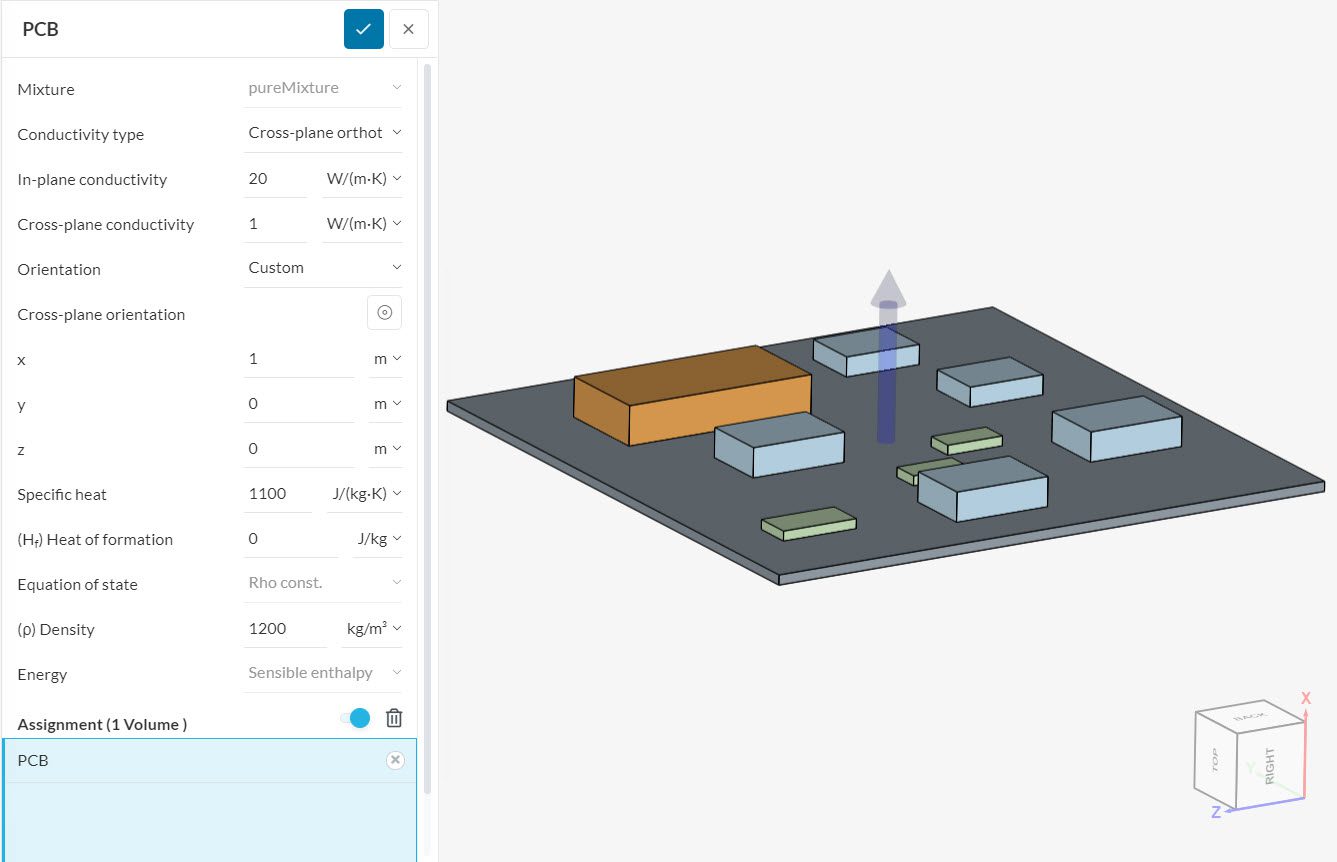Expand the Orientation dropdown set to Custom
Screen dimensions: 1337x862
323,268
